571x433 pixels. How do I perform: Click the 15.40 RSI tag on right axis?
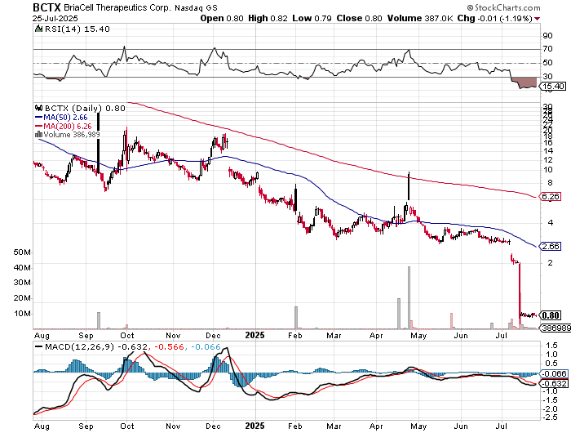click(553, 86)
